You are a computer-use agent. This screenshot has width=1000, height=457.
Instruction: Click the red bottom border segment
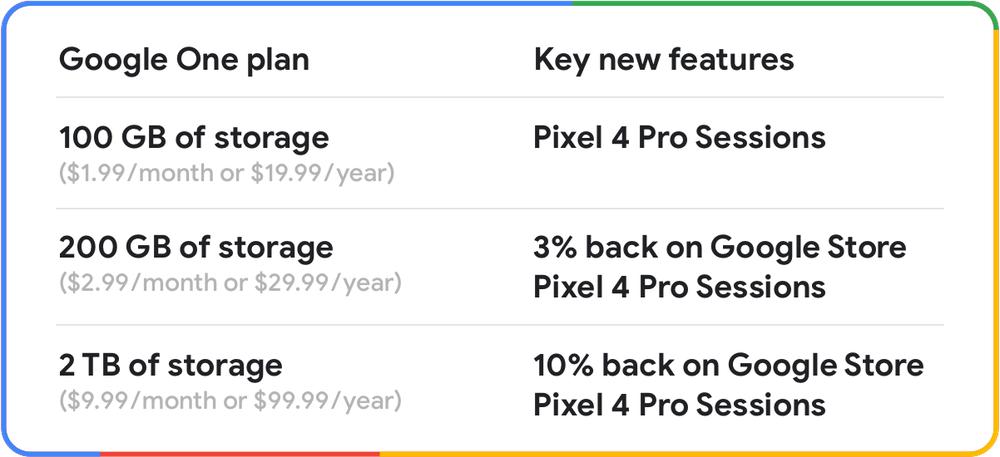(240, 454)
